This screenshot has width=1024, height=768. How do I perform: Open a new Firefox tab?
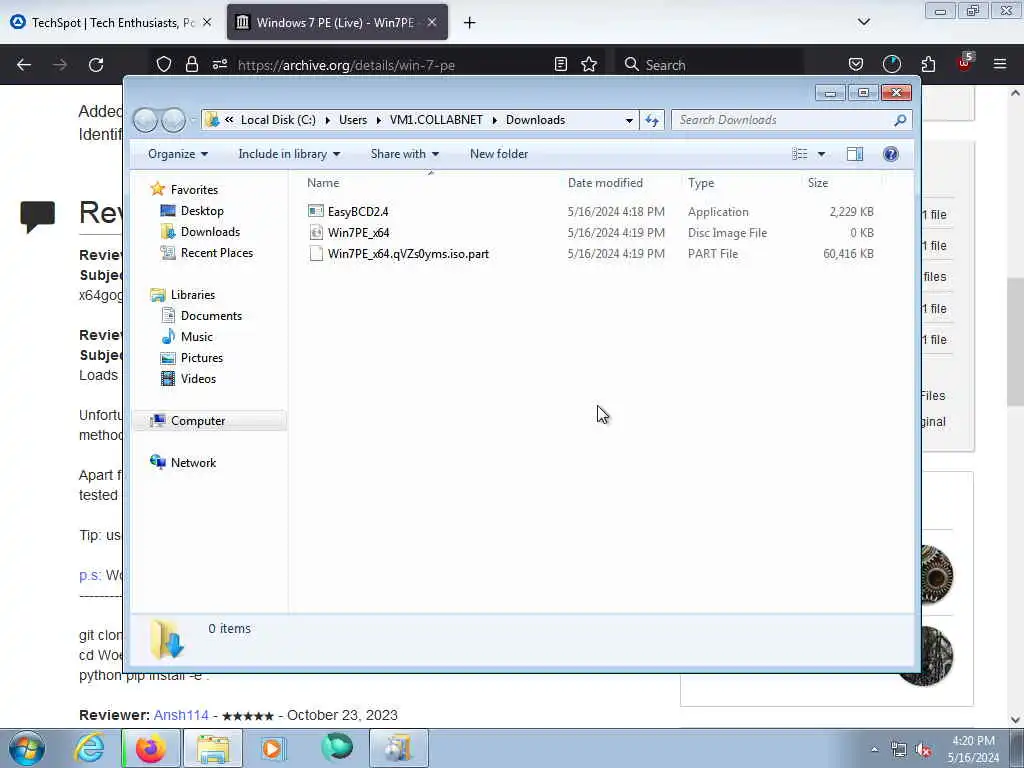point(470,23)
